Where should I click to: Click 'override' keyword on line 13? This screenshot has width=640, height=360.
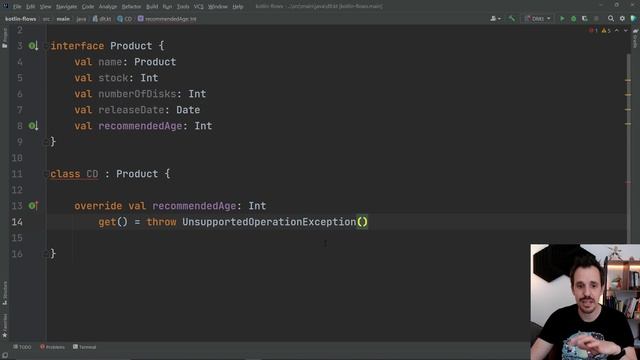point(98,206)
